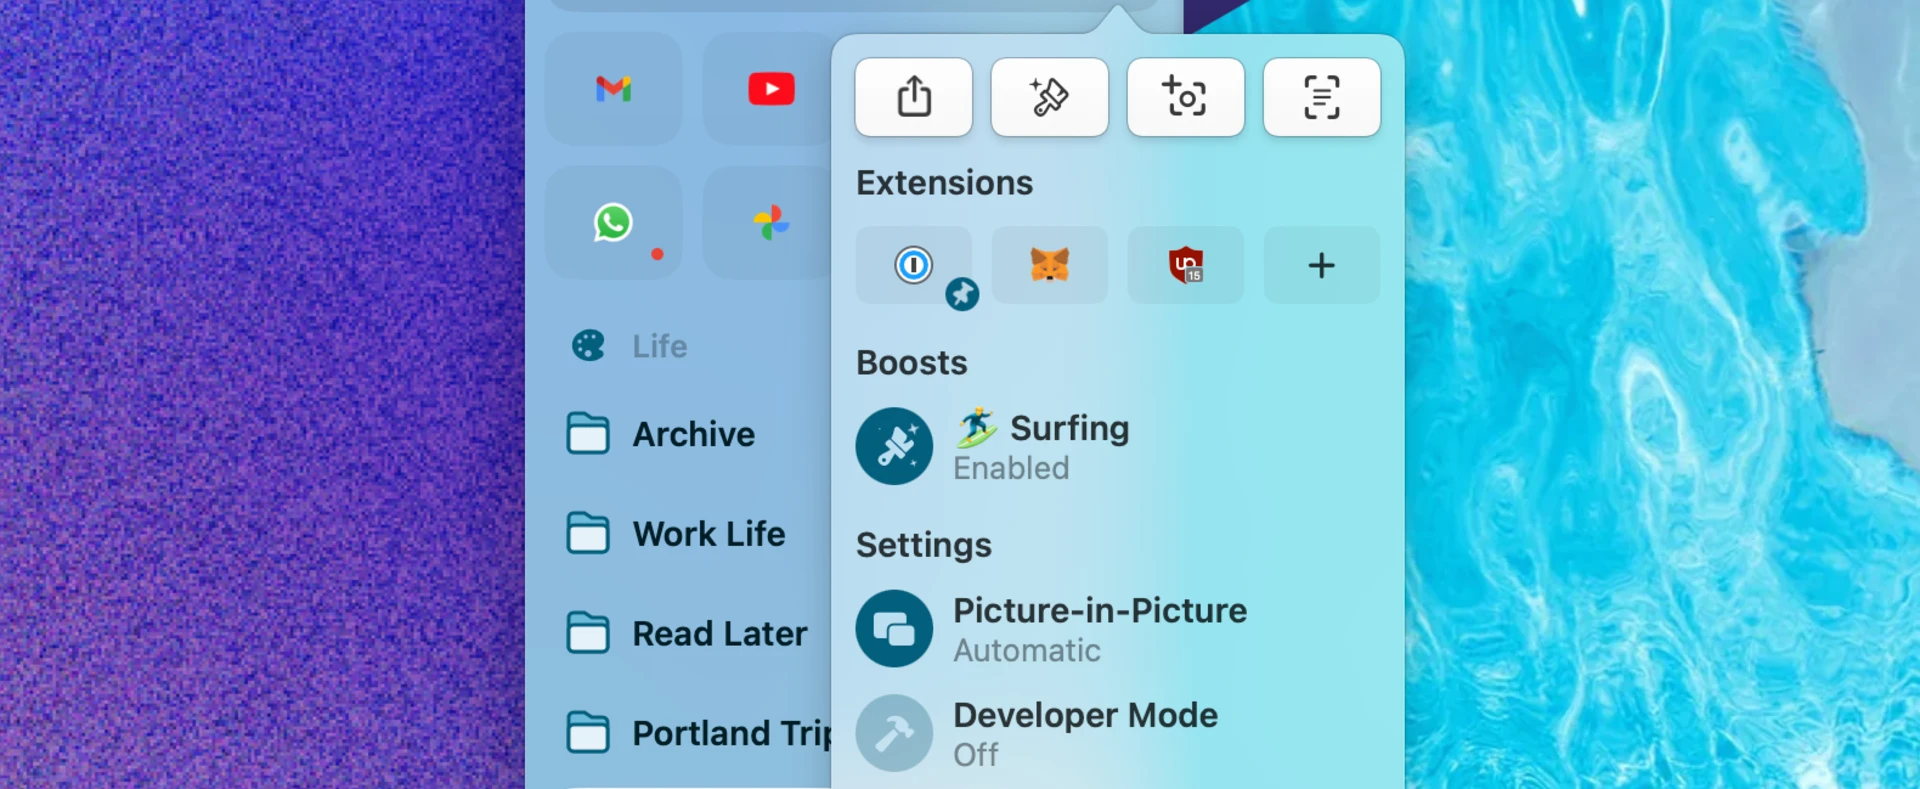Click the Enabled status under Surfing

(x=1011, y=468)
